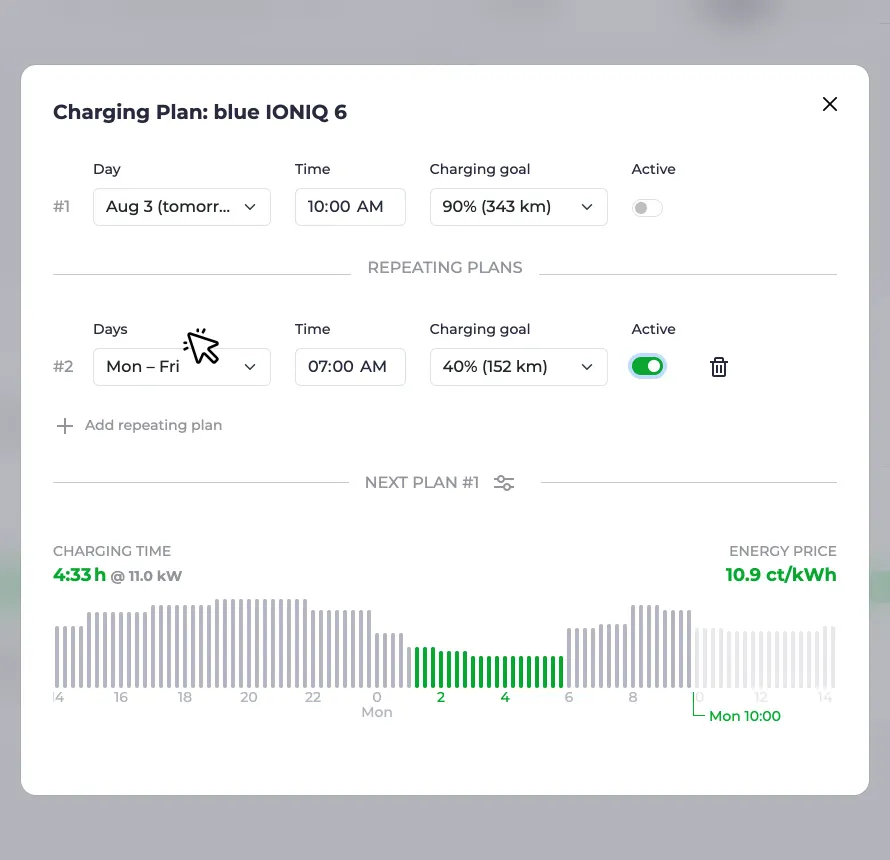
Task: Enable the Active toggle for plan #1
Action: tap(647, 208)
